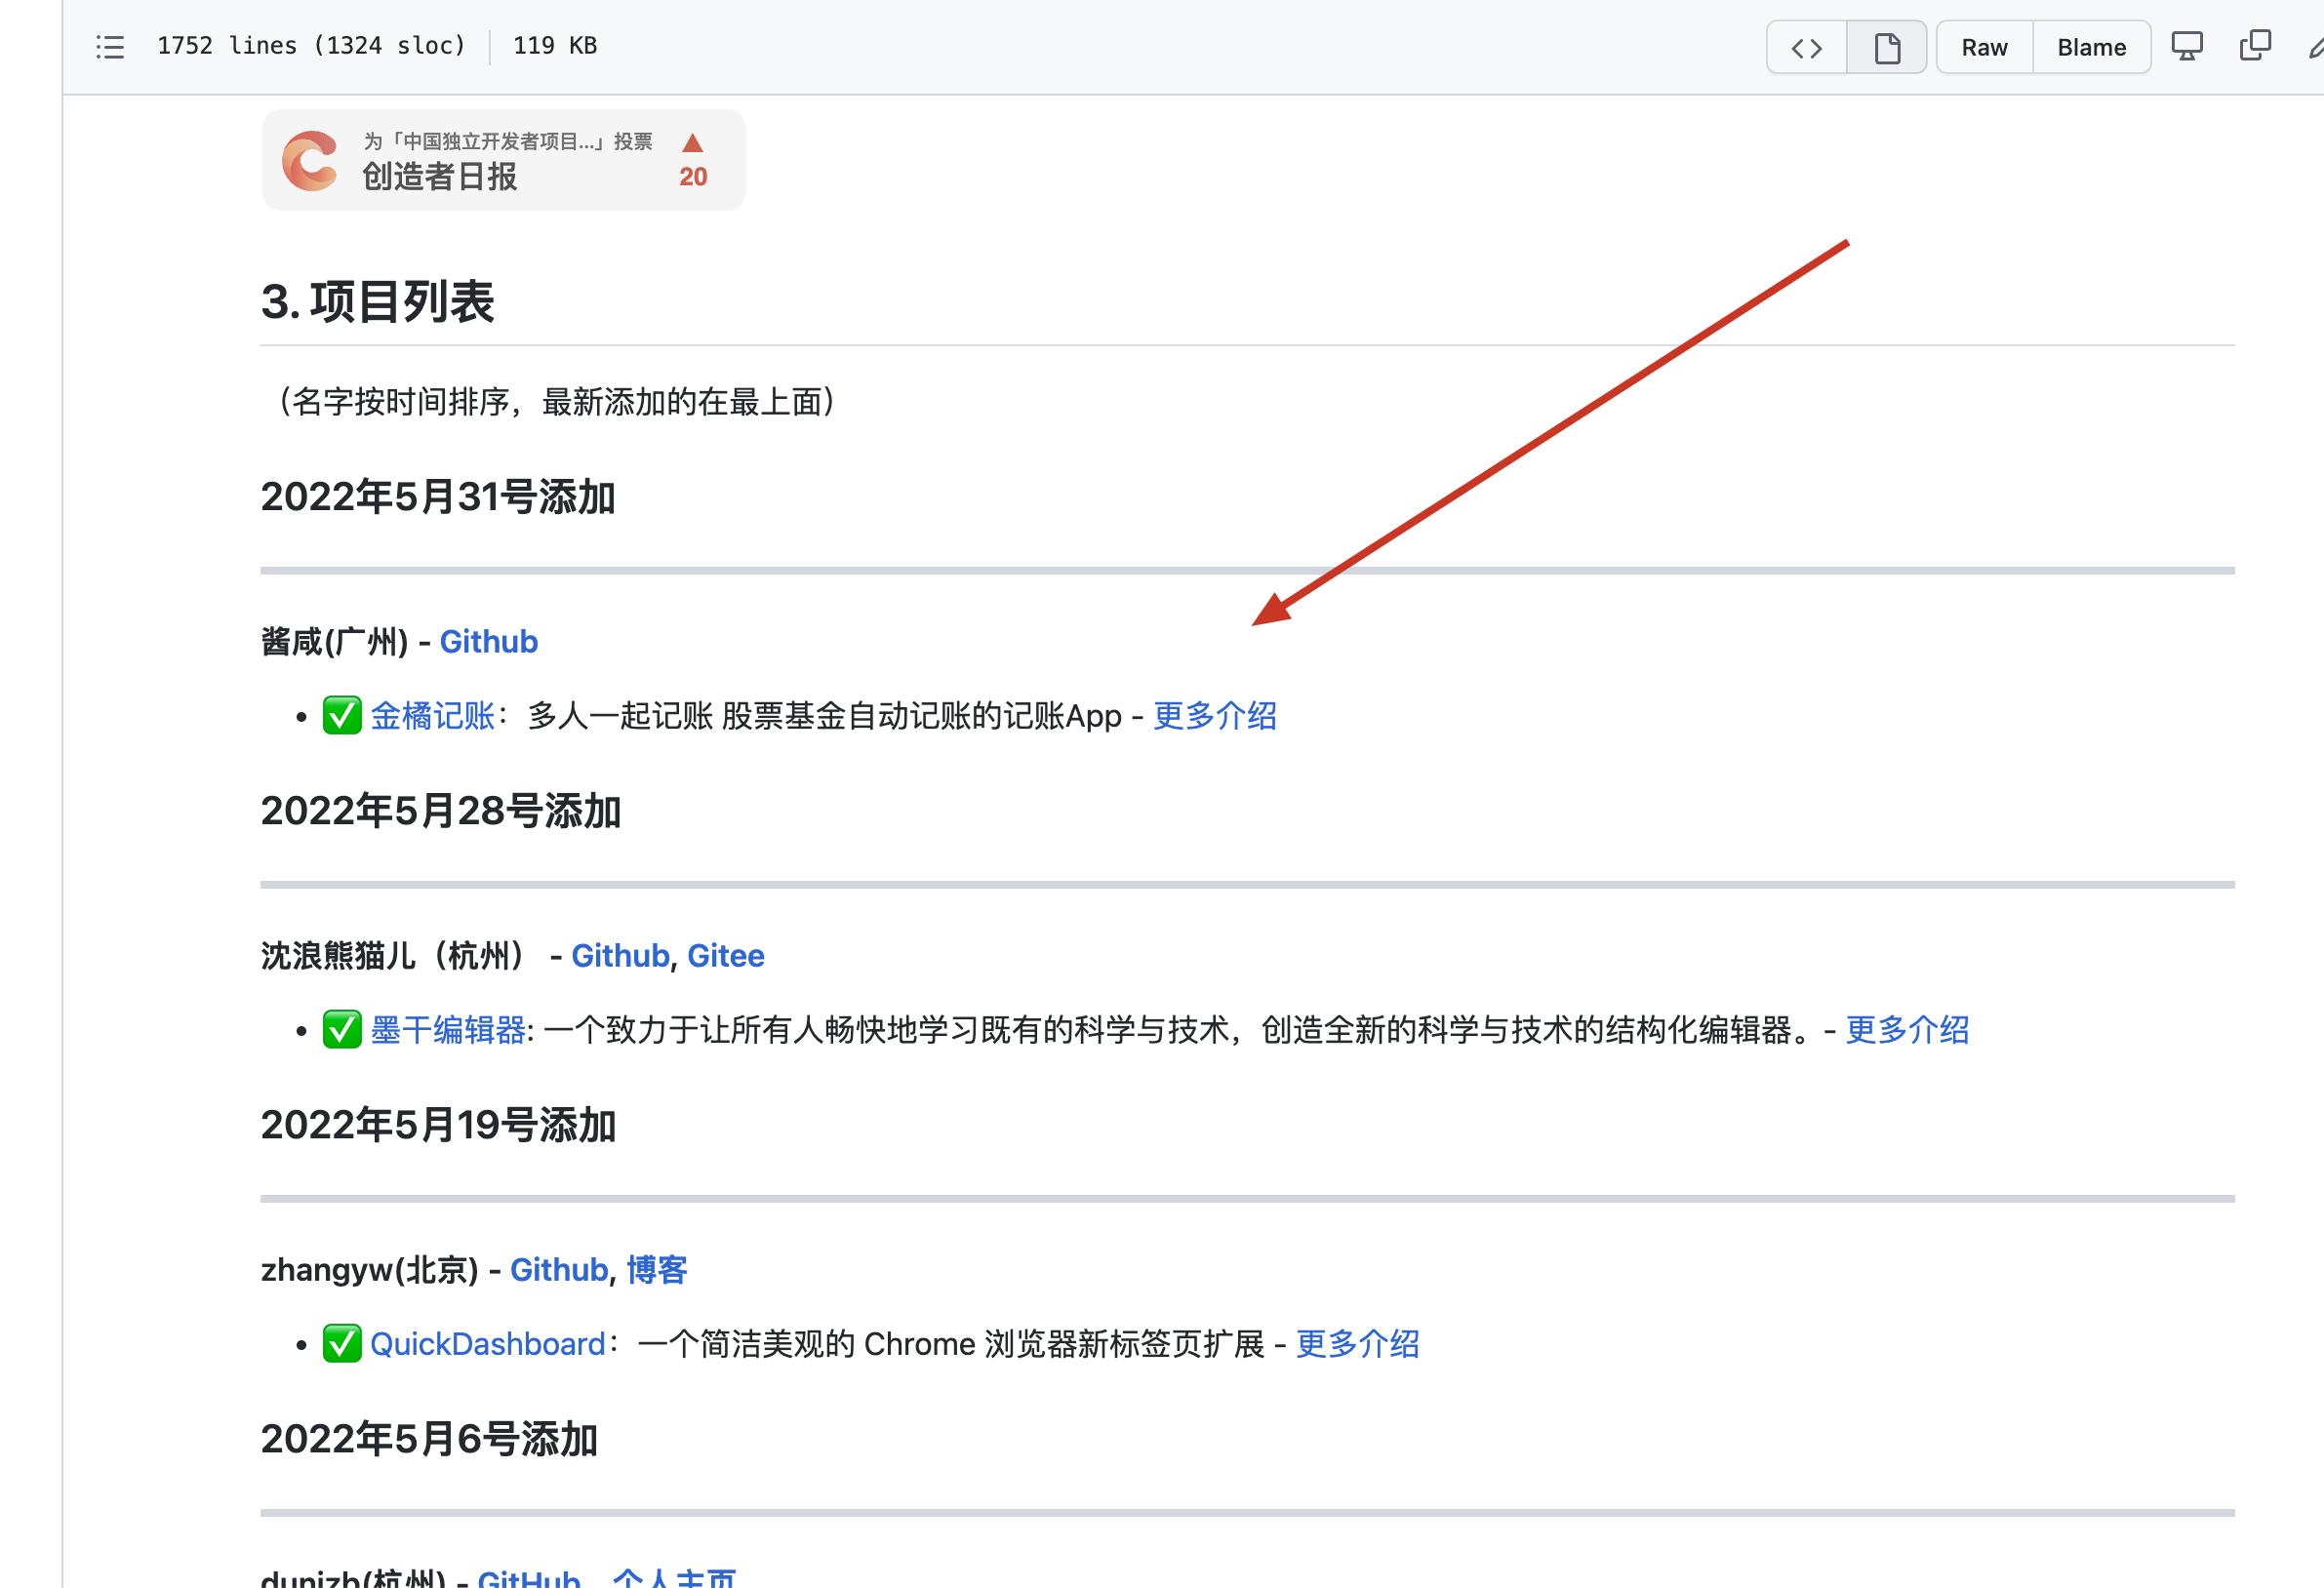Open the 金橘记账 project link
Screen dimensions: 2324x1588
pyautogui.click(x=434, y=716)
